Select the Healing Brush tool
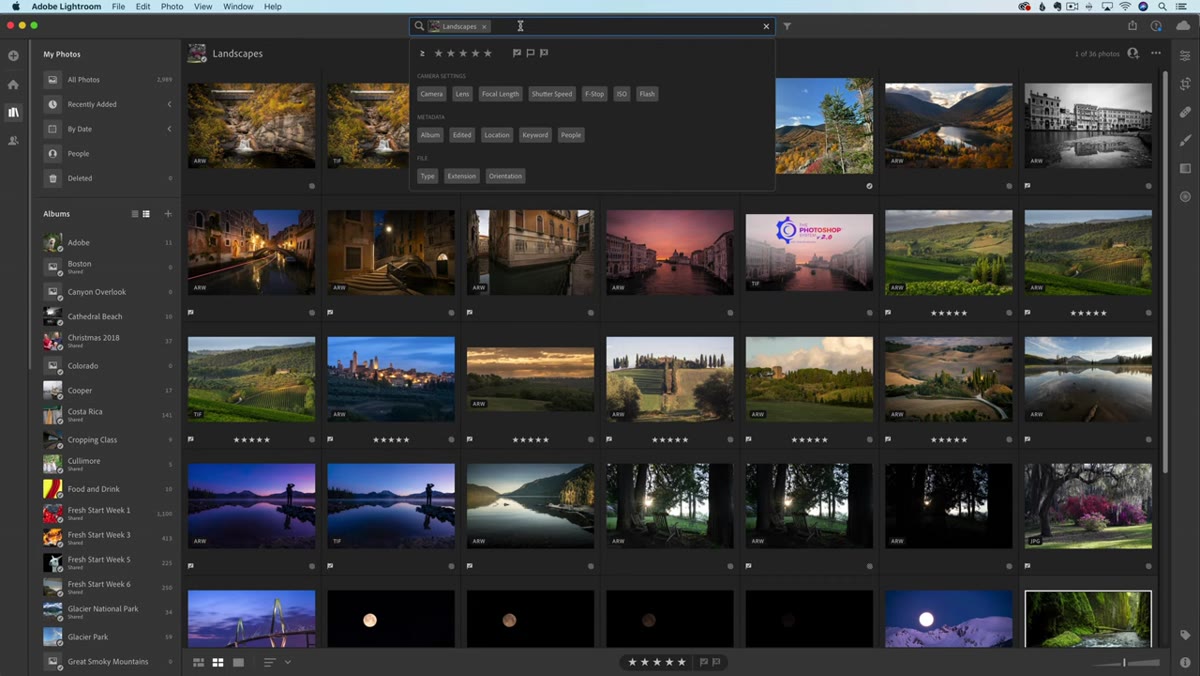The height and width of the screenshot is (676, 1200). (1185, 112)
